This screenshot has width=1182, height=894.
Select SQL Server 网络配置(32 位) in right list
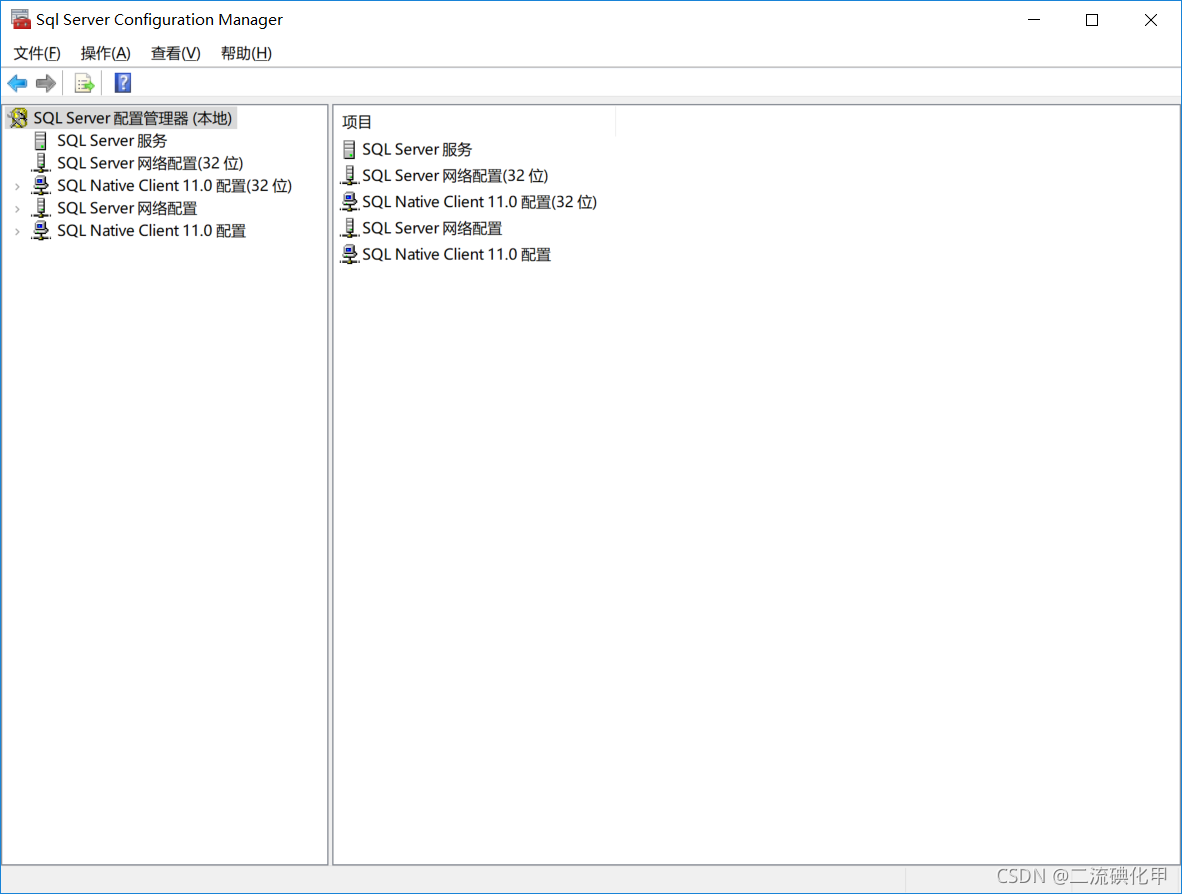click(x=455, y=176)
